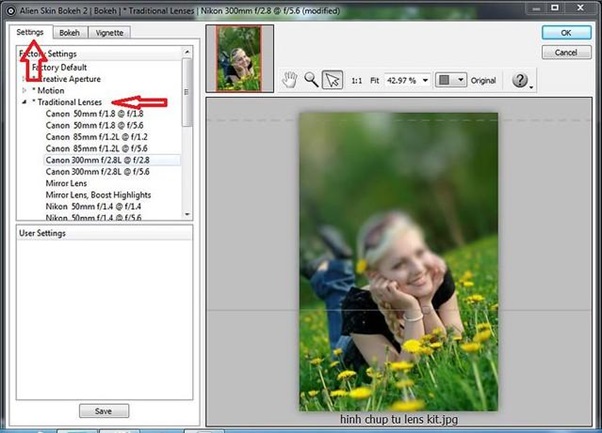Choose Canon 85mm f/1.2L @ f/5.6
Screen dimensions: 602x433
coord(96,148)
